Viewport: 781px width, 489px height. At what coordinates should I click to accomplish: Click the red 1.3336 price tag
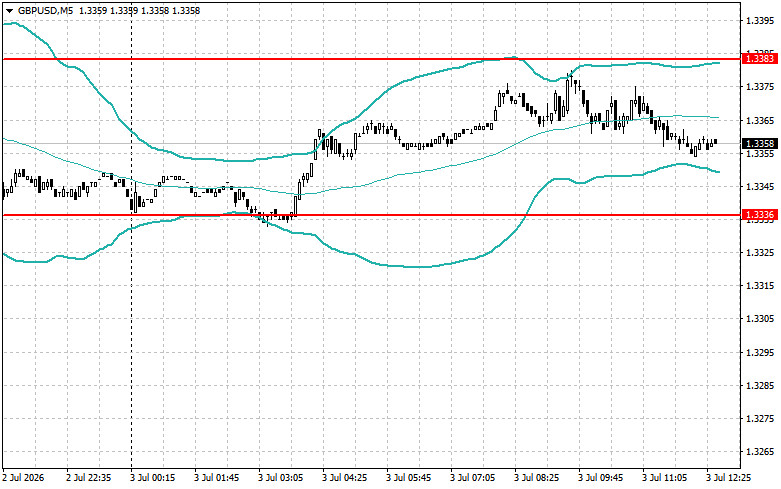(760, 215)
